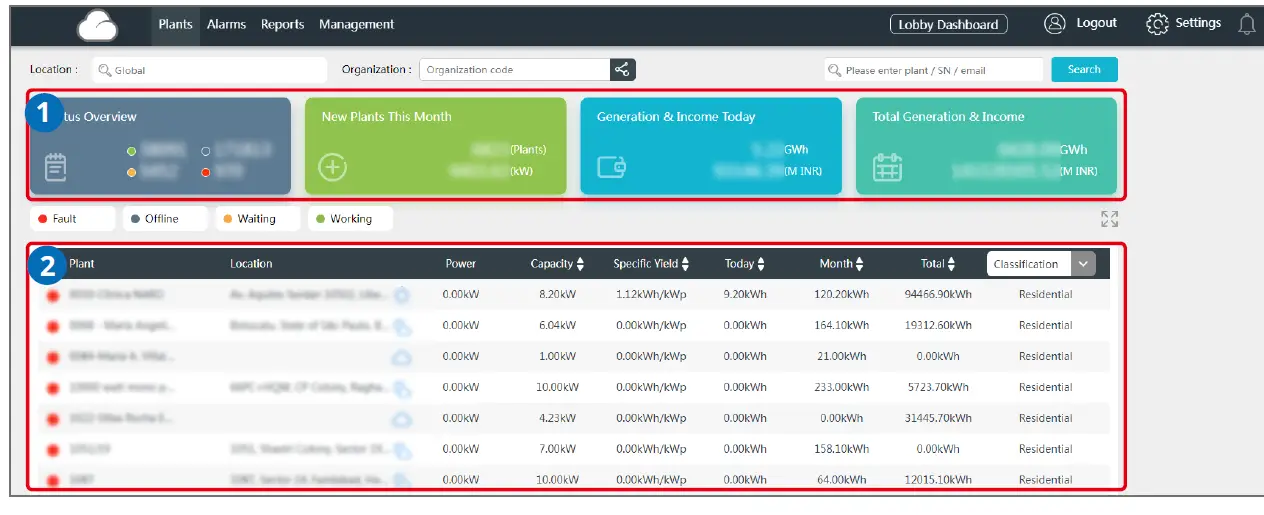Focus the Organization code input field

click(514, 70)
